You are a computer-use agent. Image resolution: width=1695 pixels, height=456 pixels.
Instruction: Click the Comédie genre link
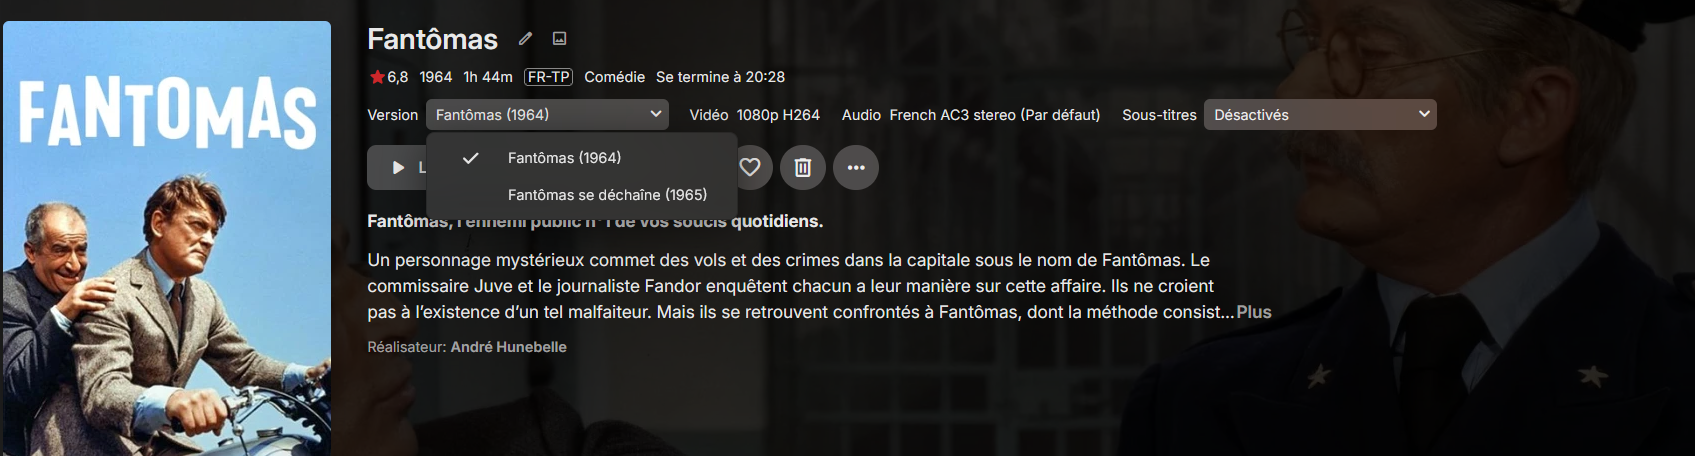(614, 77)
